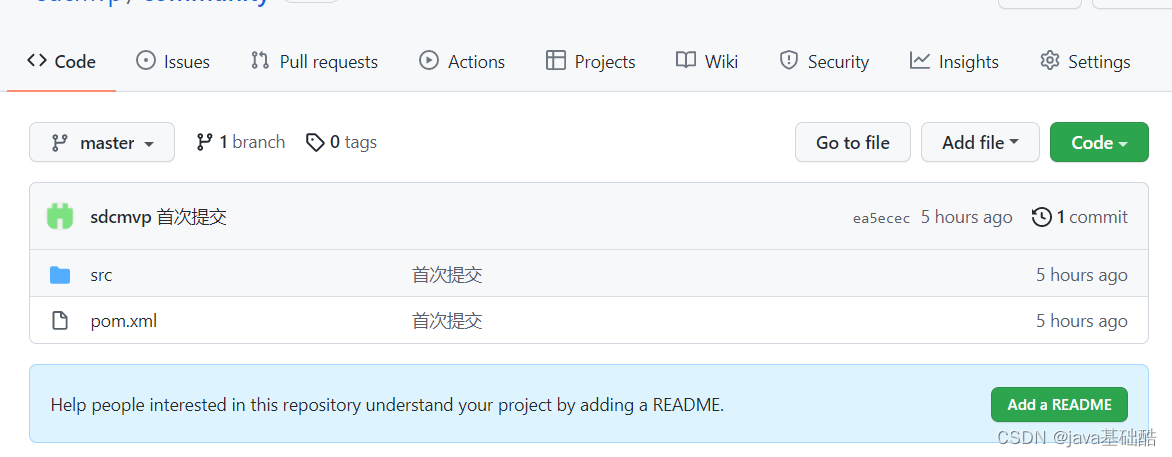Open repository Settings tab
Screen dimensions: 1172x457
[x=1085, y=61]
